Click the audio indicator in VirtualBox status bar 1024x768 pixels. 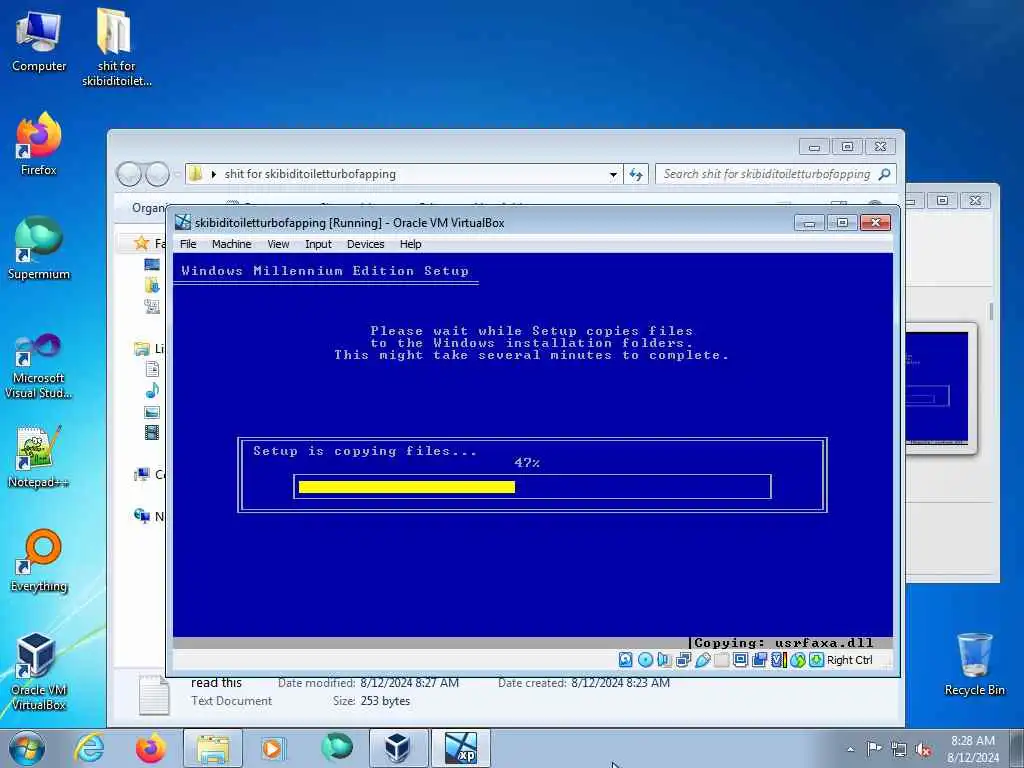tap(664, 660)
